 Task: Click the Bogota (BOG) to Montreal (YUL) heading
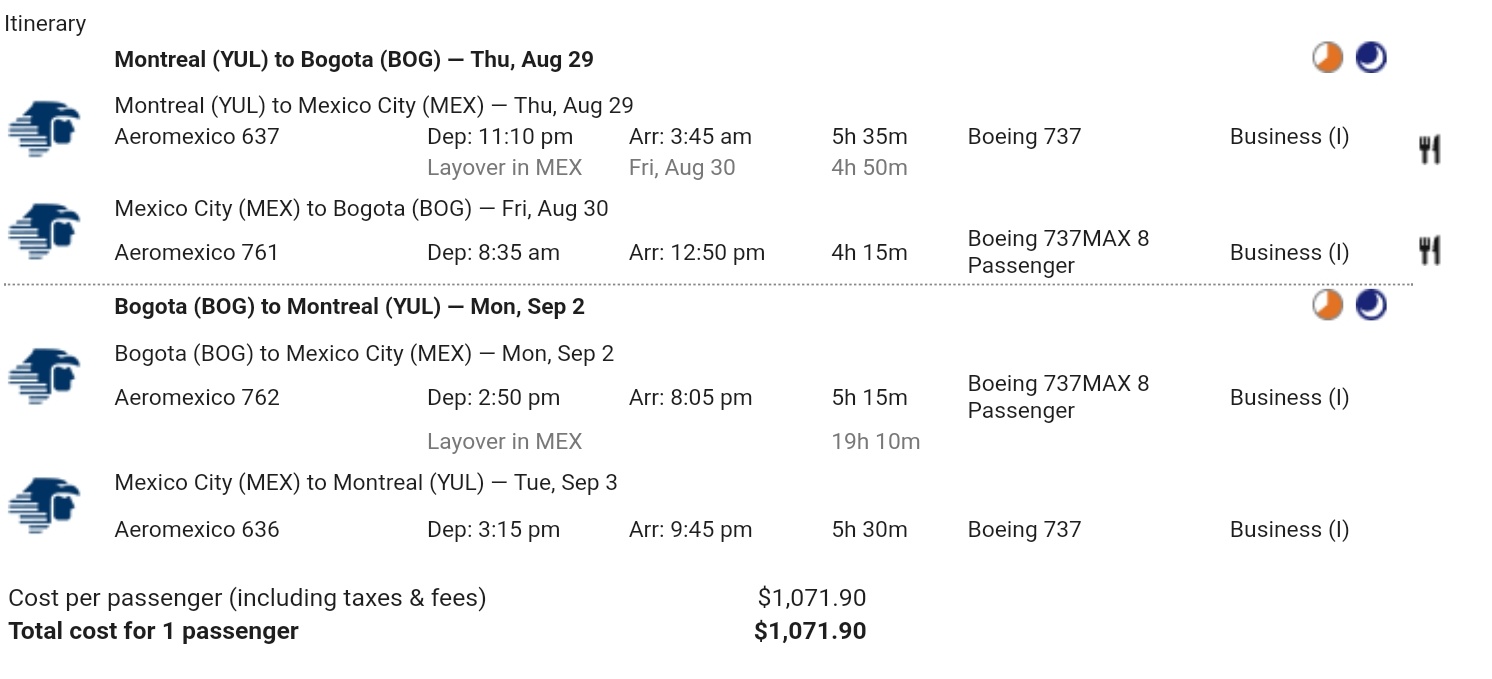349,306
